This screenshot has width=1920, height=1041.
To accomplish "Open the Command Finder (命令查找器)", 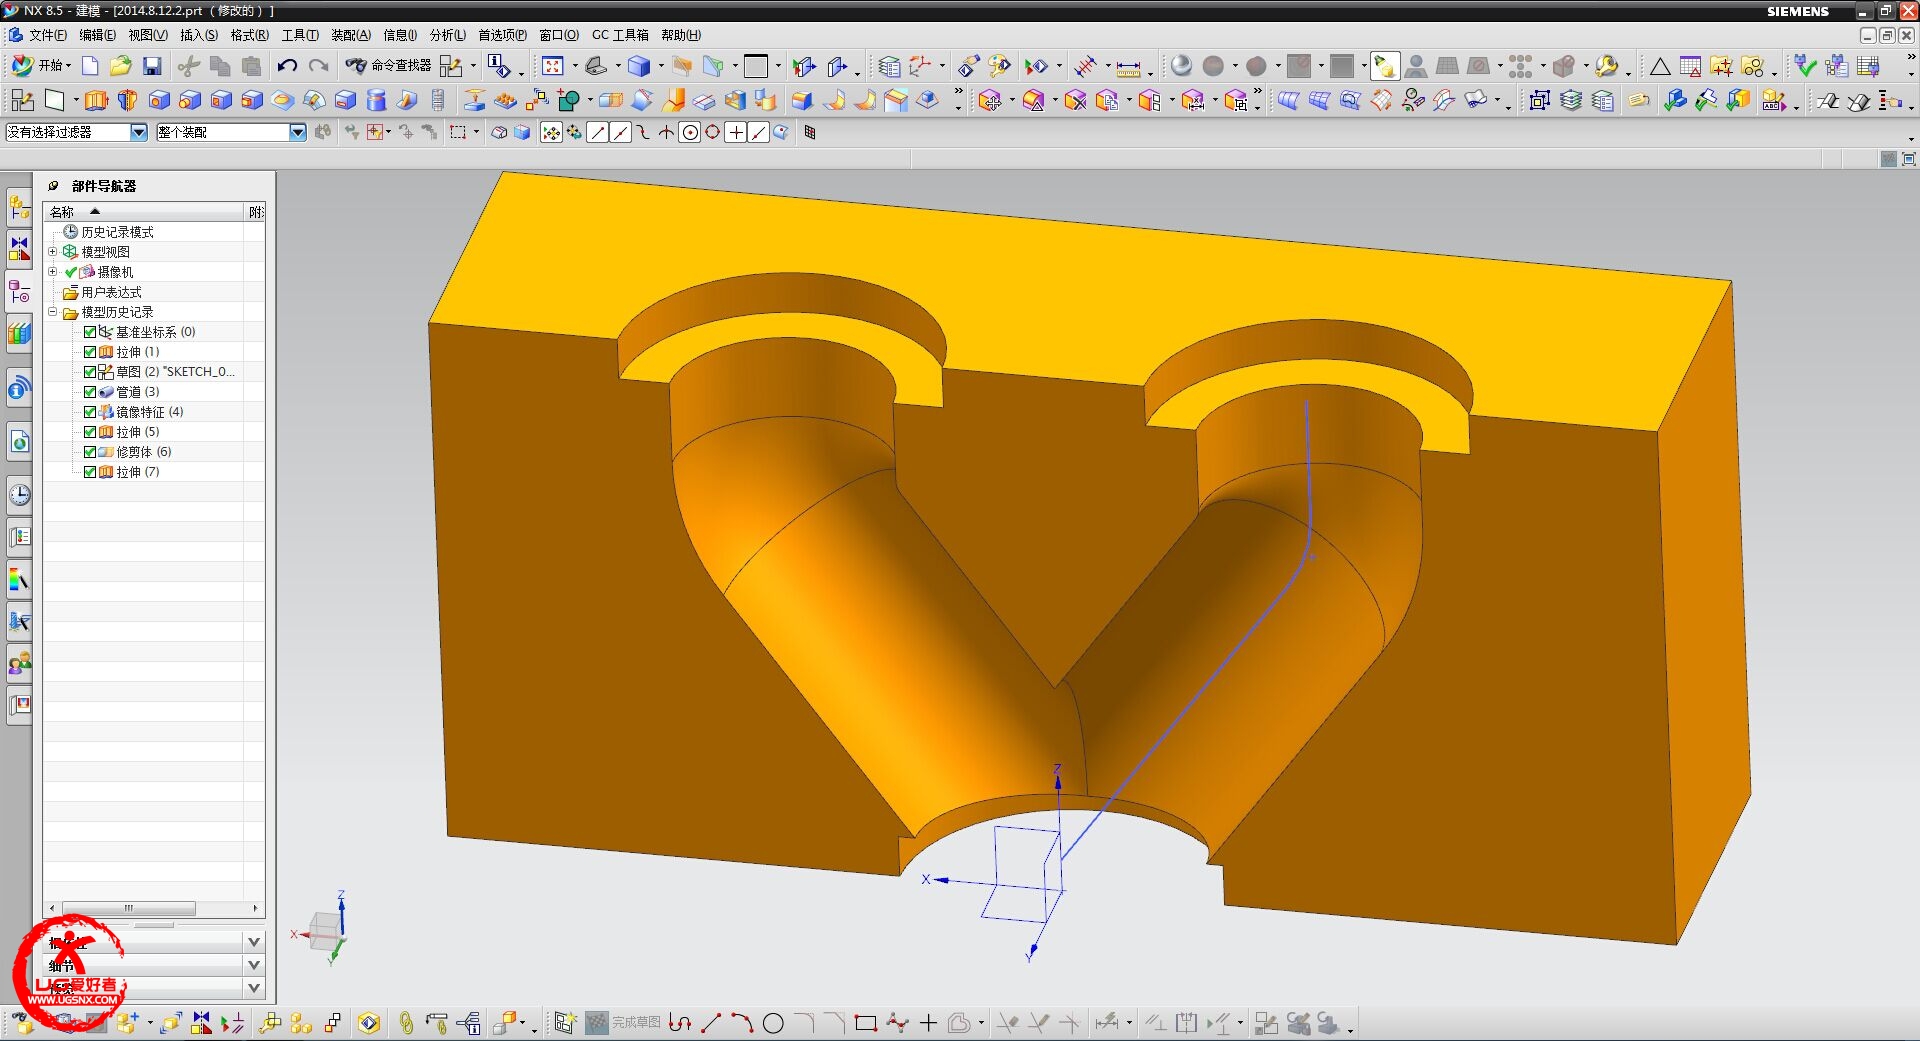I will coord(388,66).
